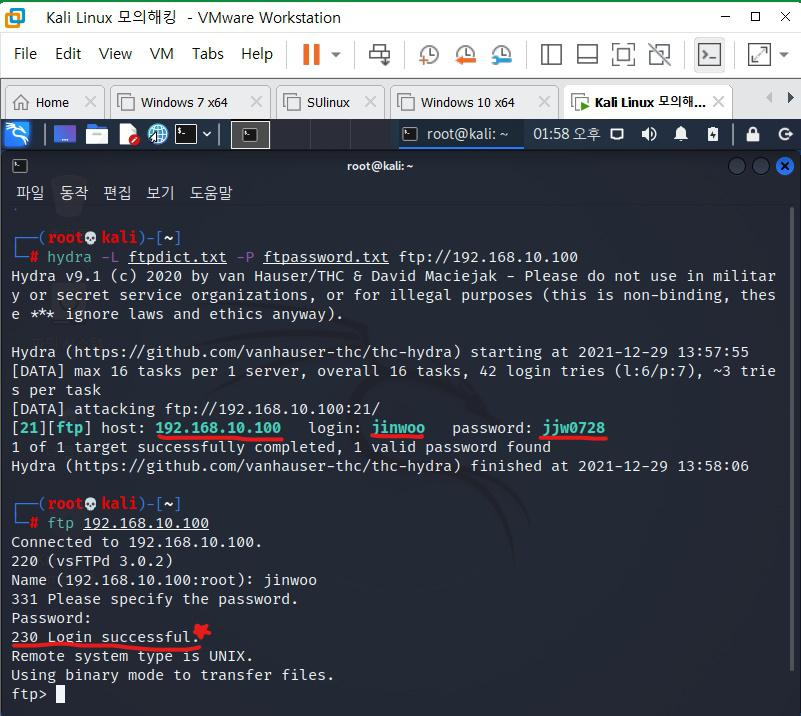801x716 pixels.
Task: Select the first workspace in the switcher
Action: point(250,135)
